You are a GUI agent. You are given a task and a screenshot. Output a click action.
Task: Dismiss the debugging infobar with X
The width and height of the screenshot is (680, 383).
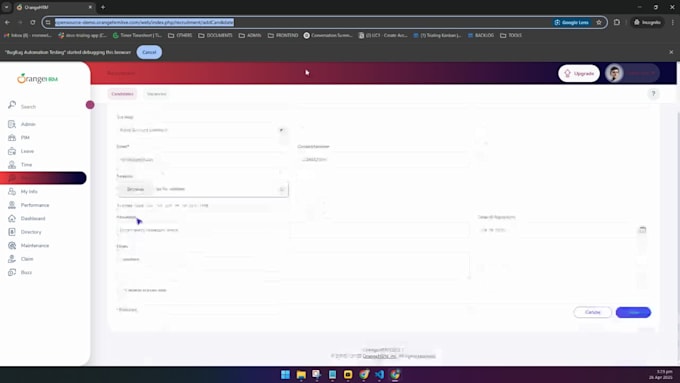(x=671, y=52)
